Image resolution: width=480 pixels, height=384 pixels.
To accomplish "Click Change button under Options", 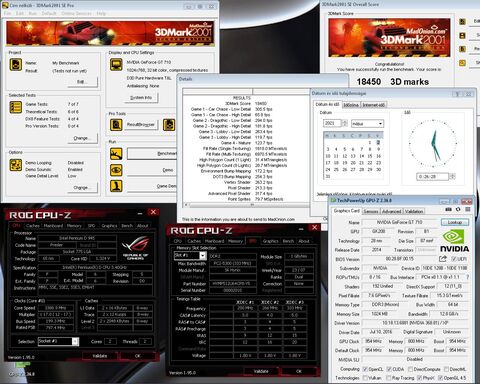I will (x=83, y=188).
